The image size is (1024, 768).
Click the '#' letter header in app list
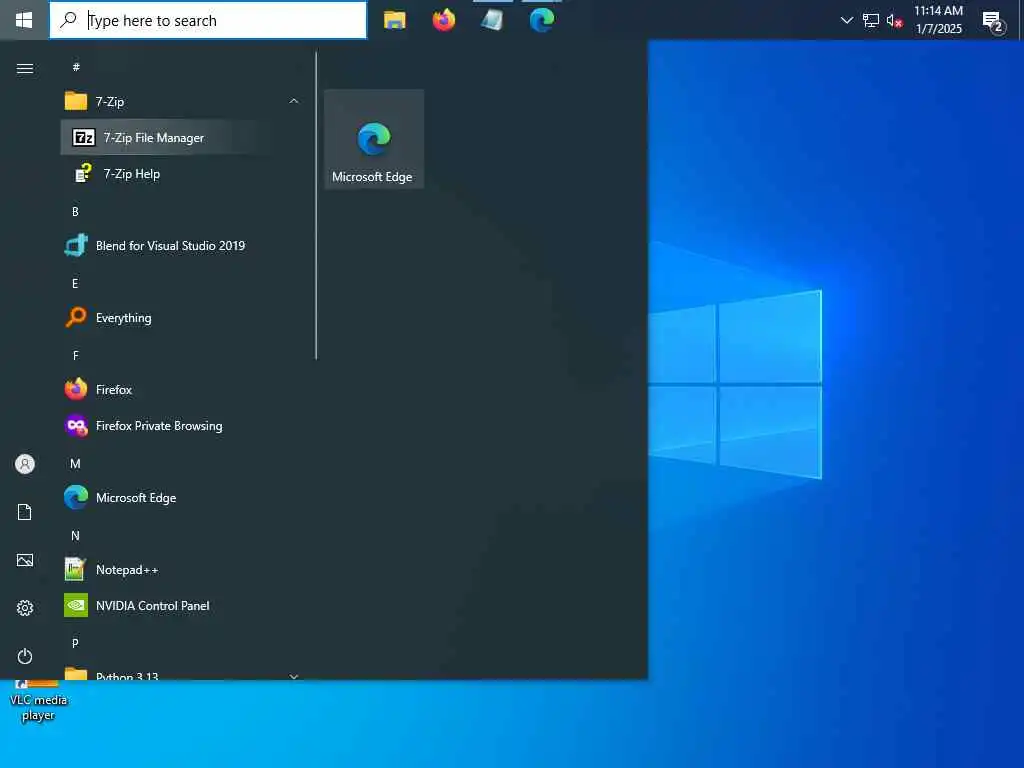click(76, 67)
